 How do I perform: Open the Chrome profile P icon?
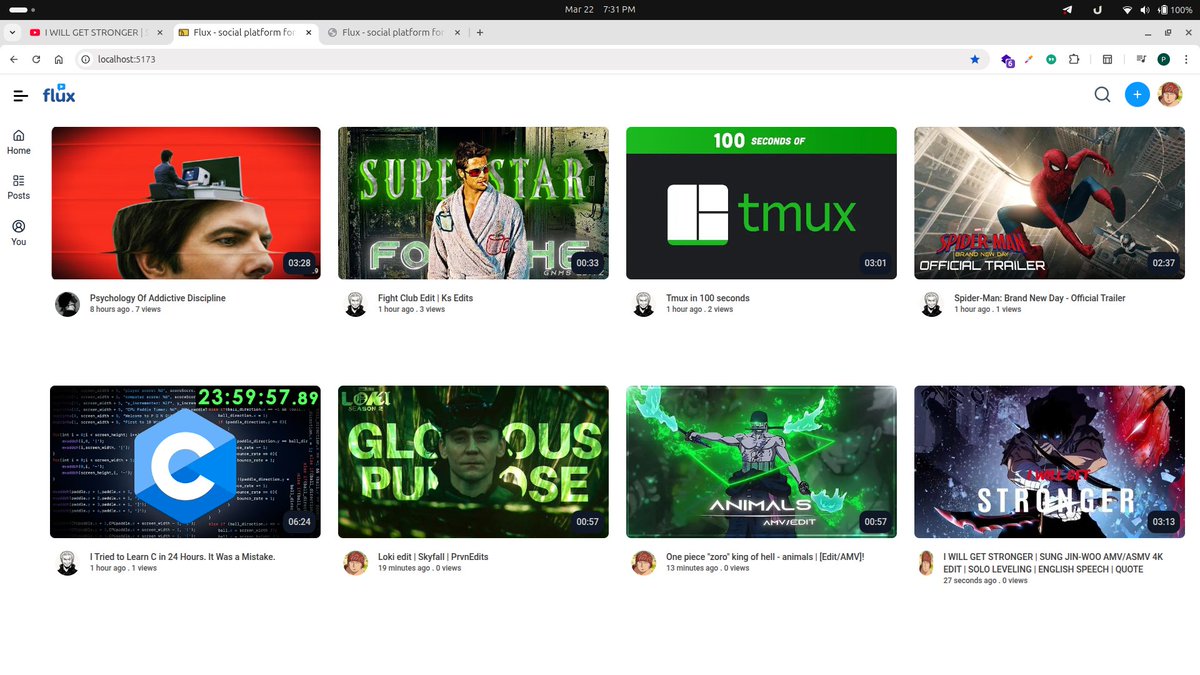click(x=1164, y=59)
